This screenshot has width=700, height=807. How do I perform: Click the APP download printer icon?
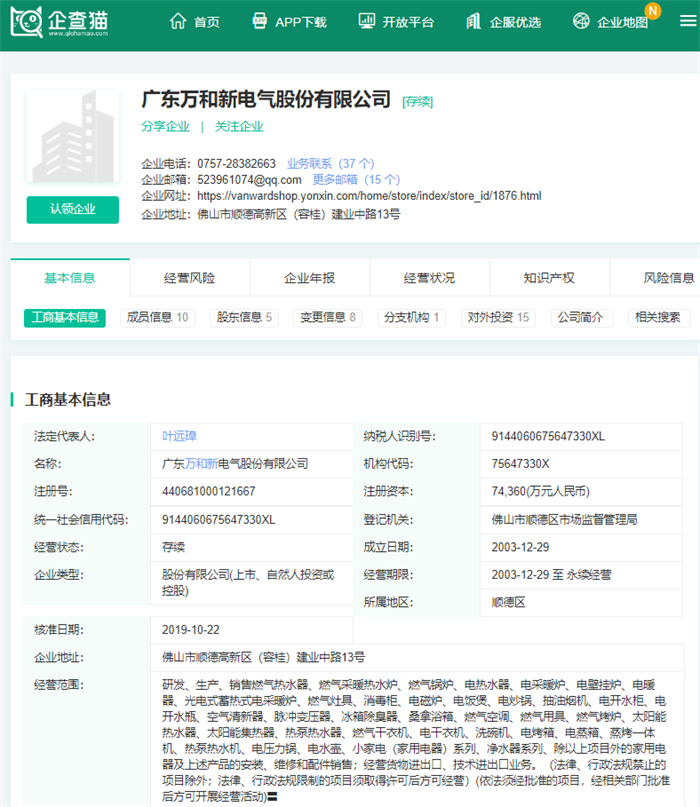(x=259, y=21)
